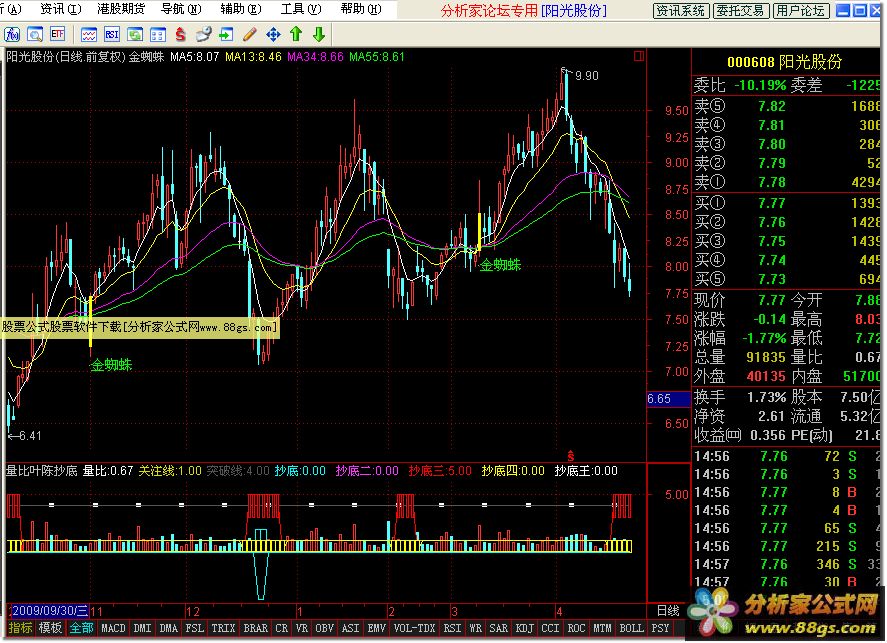Switch to DMA indicator tab

[x=169, y=628]
